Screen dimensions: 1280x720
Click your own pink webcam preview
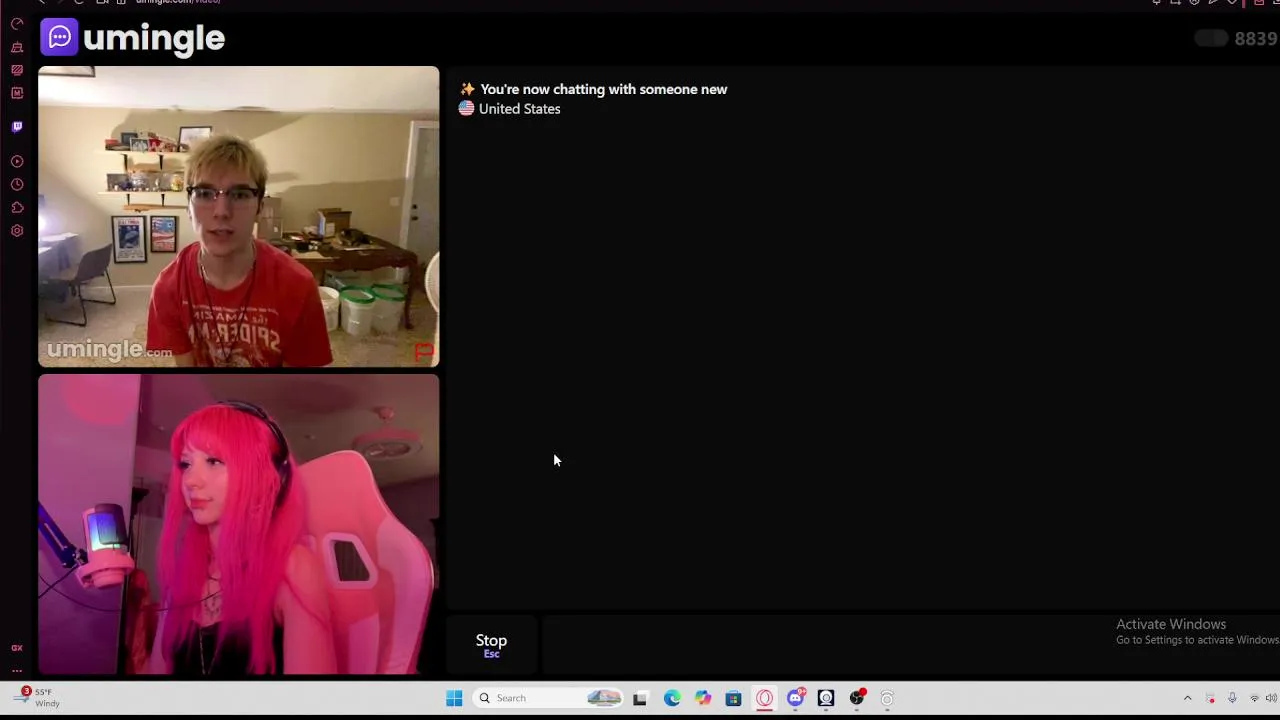pyautogui.click(x=238, y=524)
